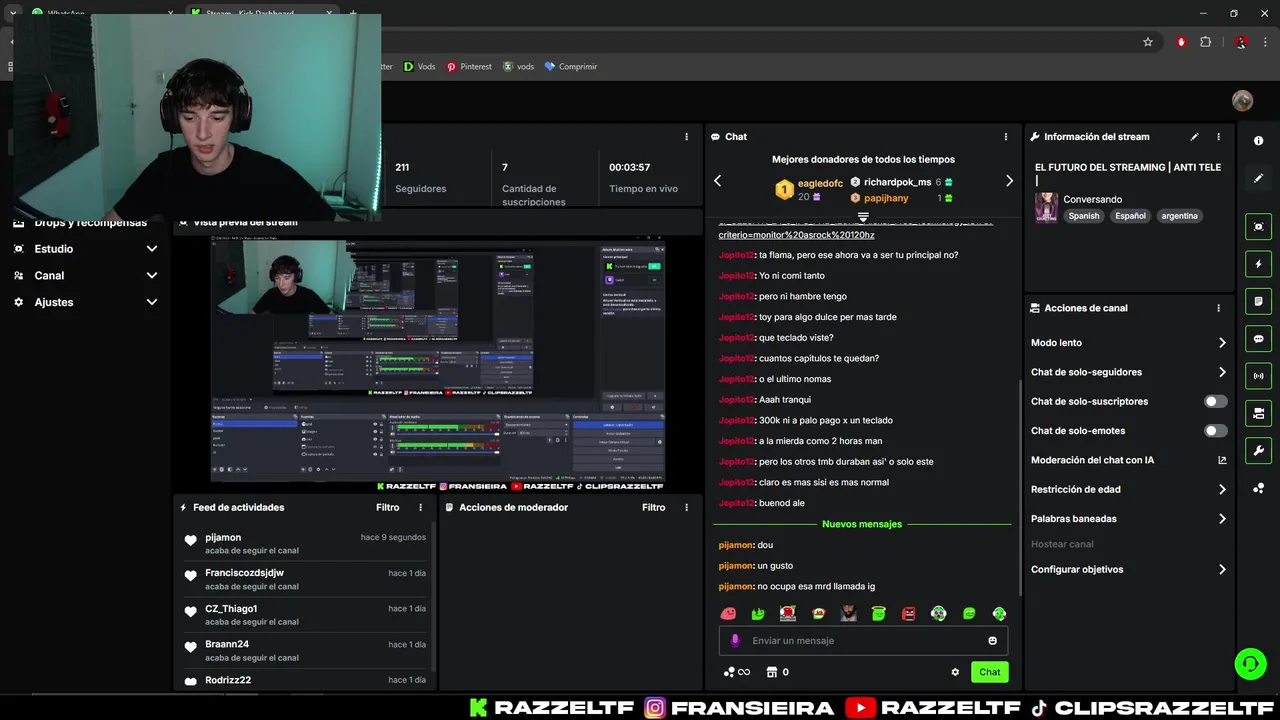The height and width of the screenshot is (720, 1280).
Task: Open the Acciones de moderador three-dot menu
Action: coord(686,507)
